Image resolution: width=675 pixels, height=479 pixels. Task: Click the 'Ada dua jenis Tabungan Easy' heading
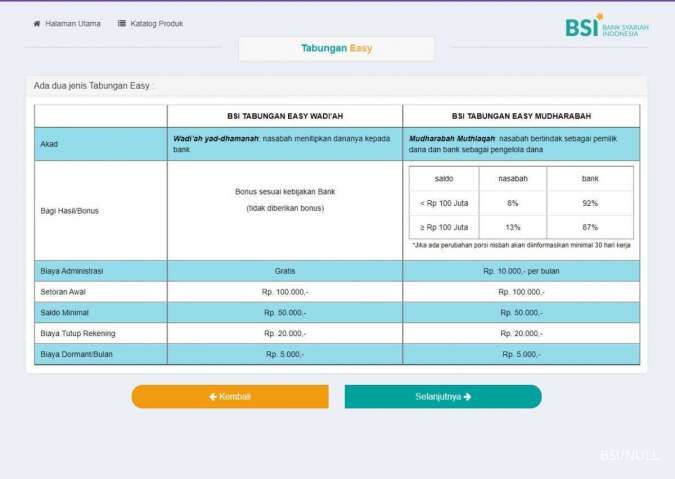click(x=92, y=86)
